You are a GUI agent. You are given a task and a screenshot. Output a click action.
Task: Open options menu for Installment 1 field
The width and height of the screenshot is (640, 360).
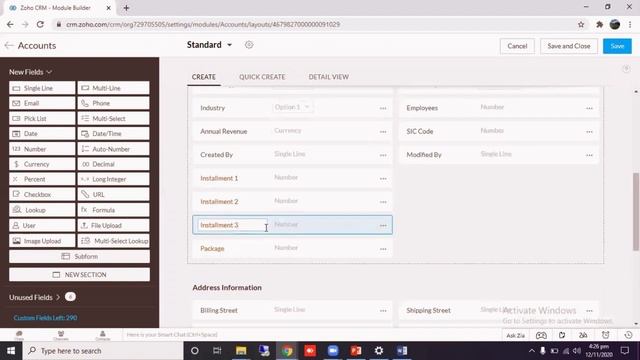click(x=383, y=178)
